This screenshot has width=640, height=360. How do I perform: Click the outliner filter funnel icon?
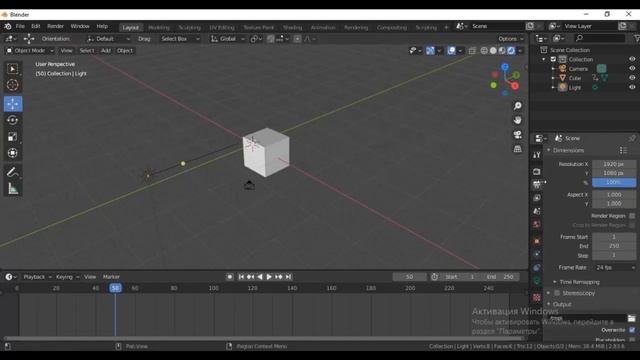[x=636, y=38]
